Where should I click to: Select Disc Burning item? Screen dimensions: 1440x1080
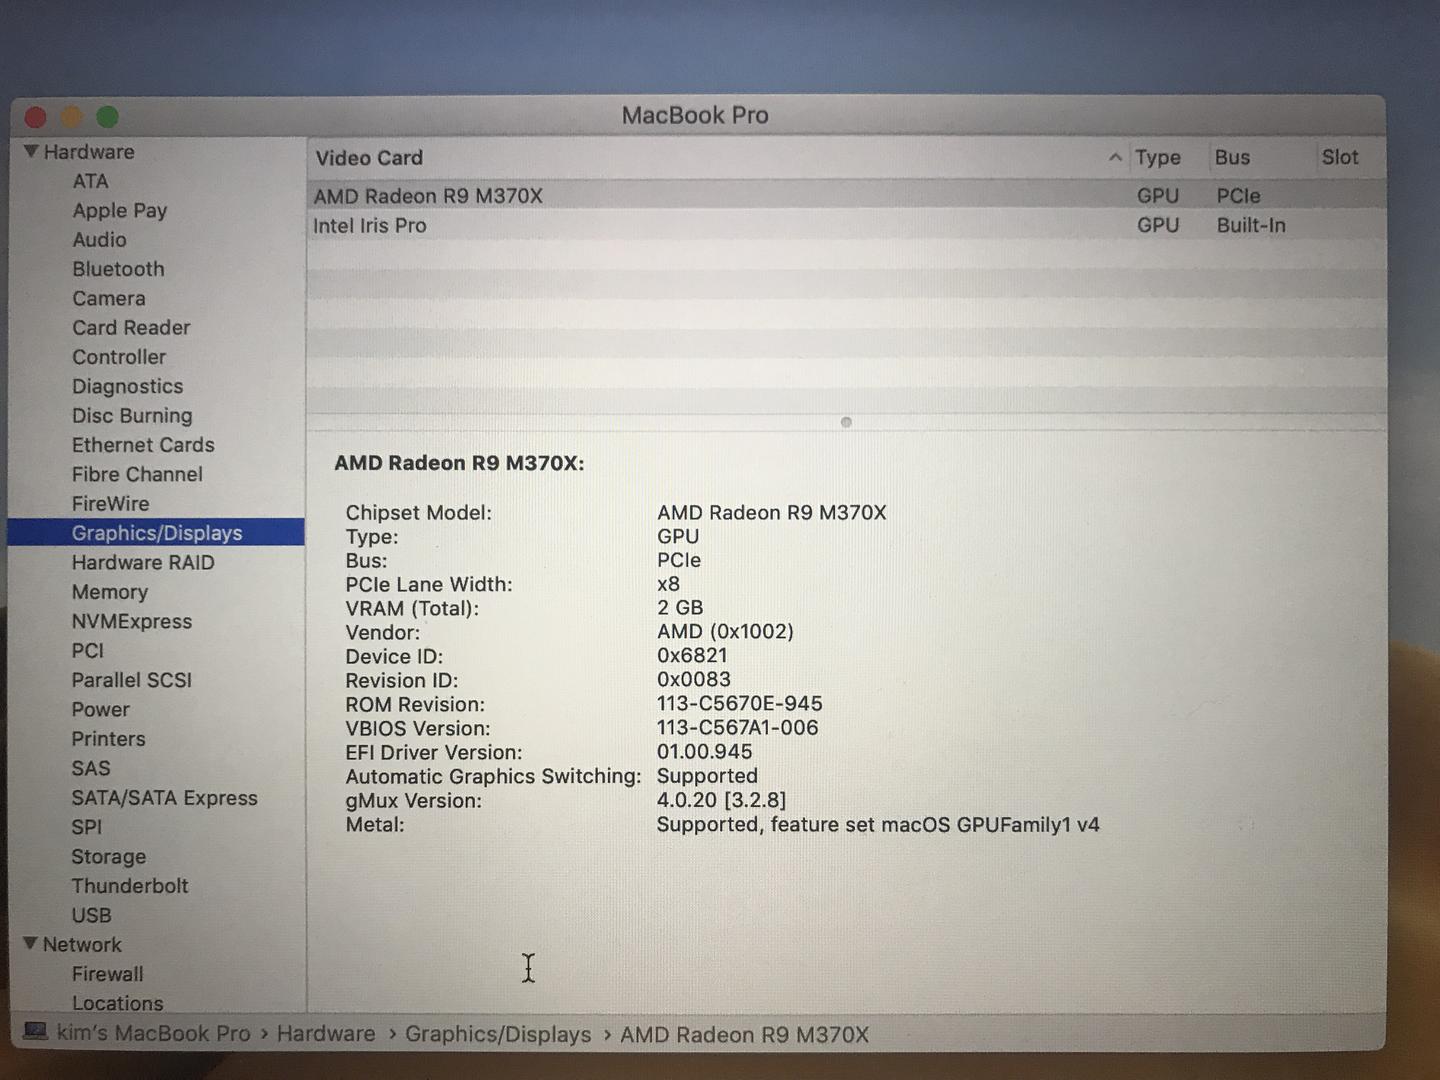pos(132,416)
